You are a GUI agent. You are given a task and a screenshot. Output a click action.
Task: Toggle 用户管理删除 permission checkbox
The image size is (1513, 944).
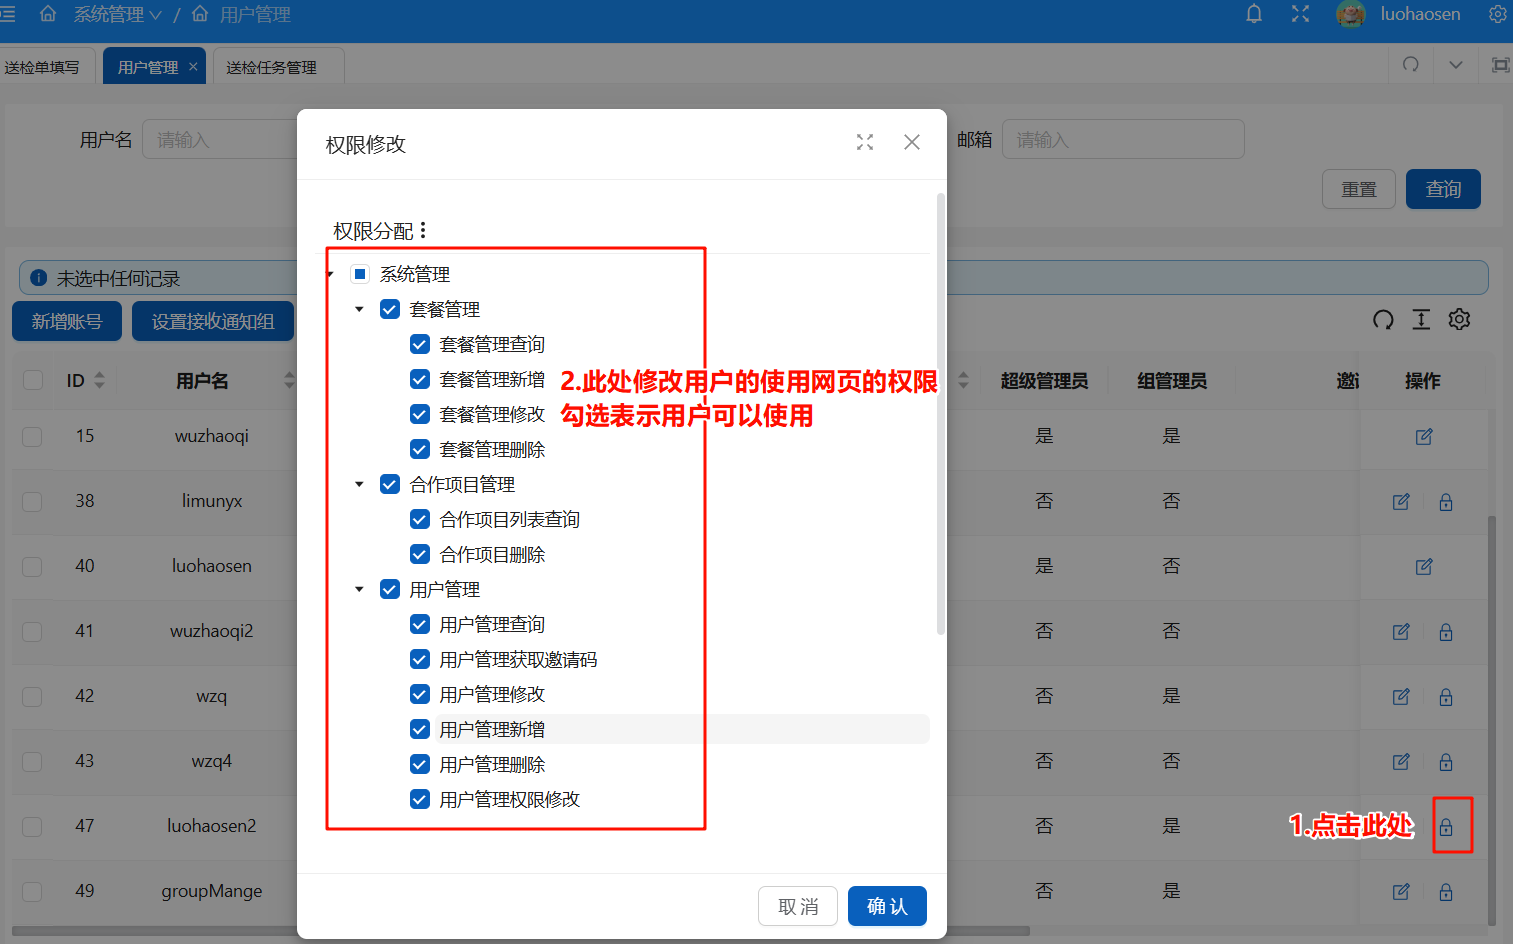(x=420, y=765)
